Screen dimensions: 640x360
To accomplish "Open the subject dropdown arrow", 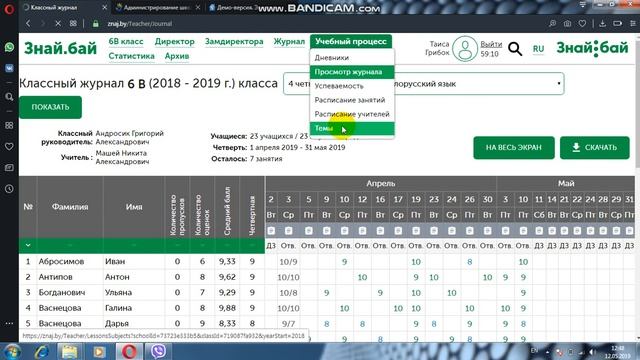I will point(559,84).
